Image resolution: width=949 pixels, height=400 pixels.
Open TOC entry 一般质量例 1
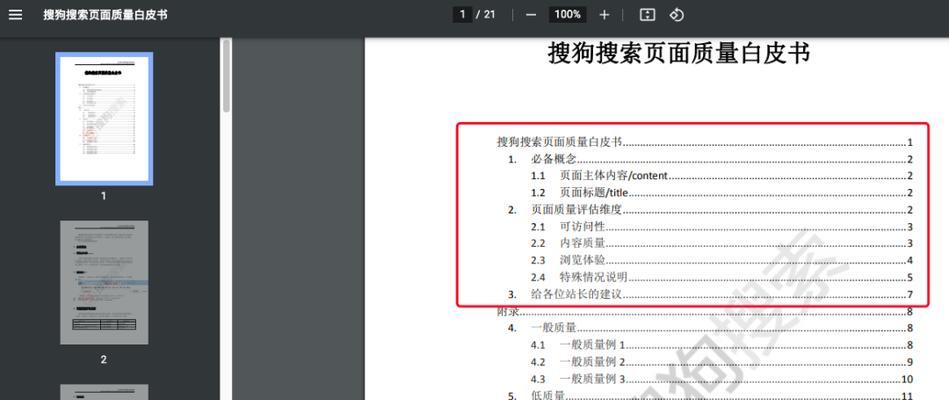pyautogui.click(x=721, y=346)
